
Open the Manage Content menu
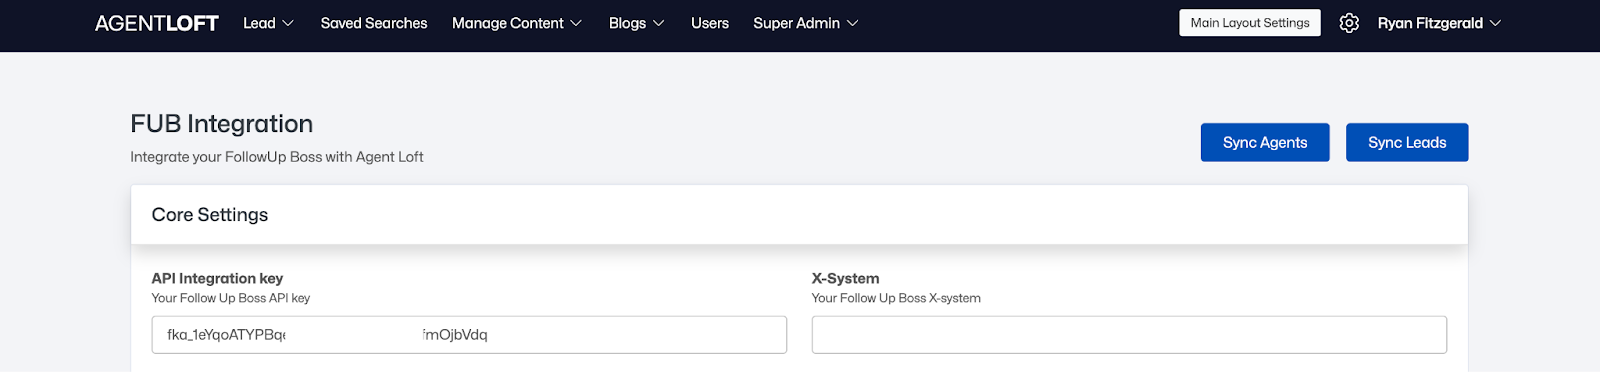pyautogui.click(x=508, y=23)
